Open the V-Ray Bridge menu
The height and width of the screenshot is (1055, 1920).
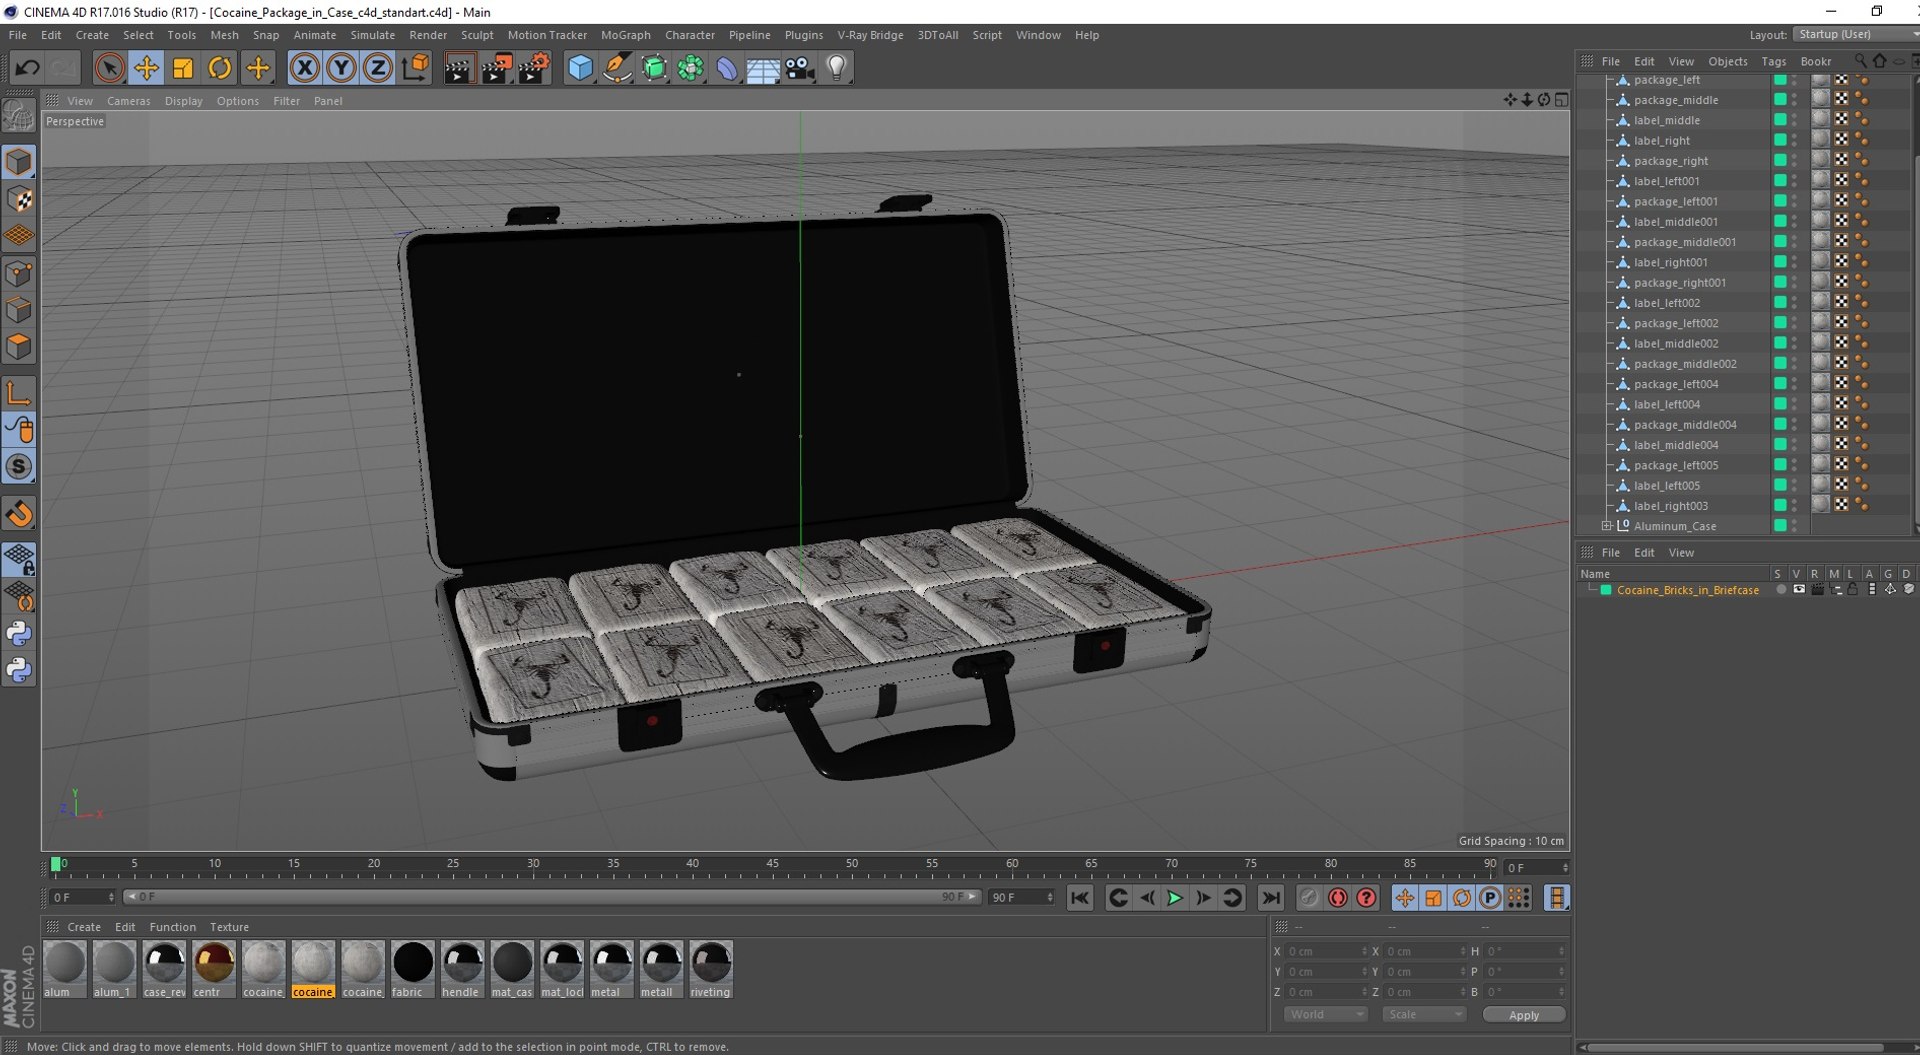coord(870,35)
